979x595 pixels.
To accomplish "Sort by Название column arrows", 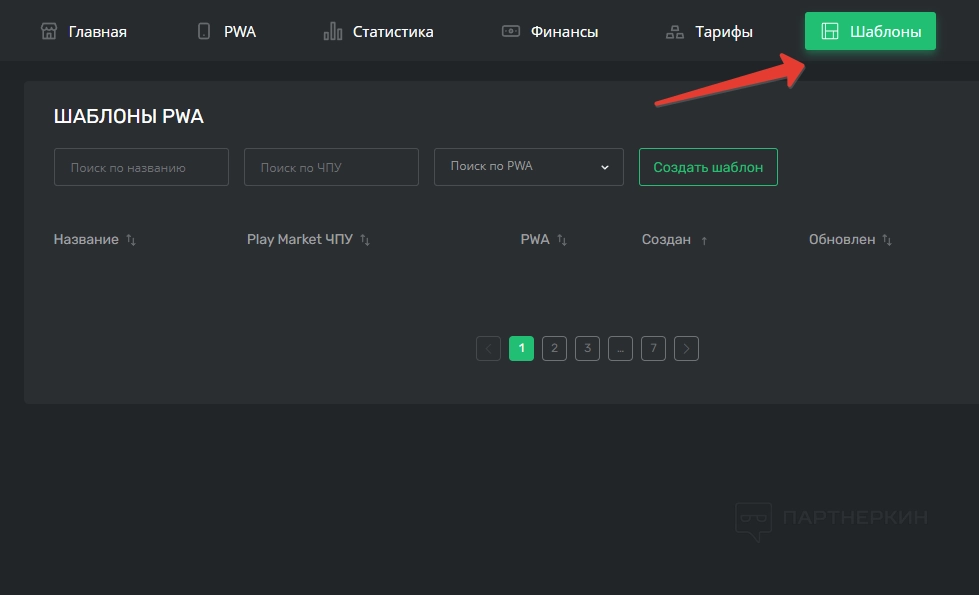I will [x=131, y=240].
